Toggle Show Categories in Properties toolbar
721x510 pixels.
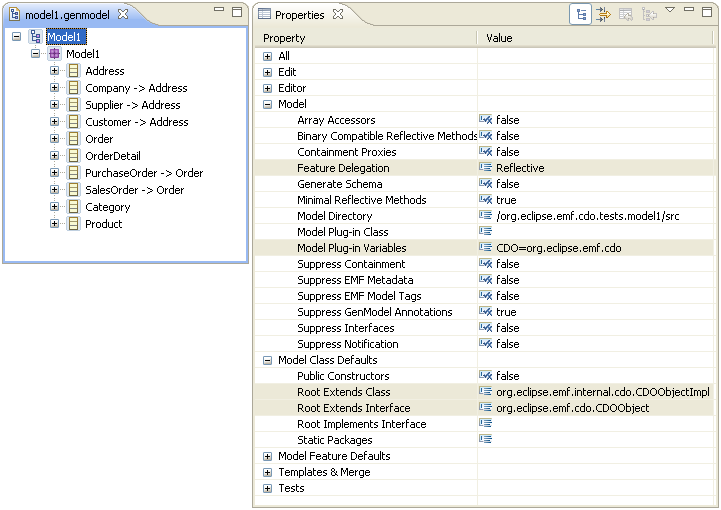pyautogui.click(x=580, y=14)
